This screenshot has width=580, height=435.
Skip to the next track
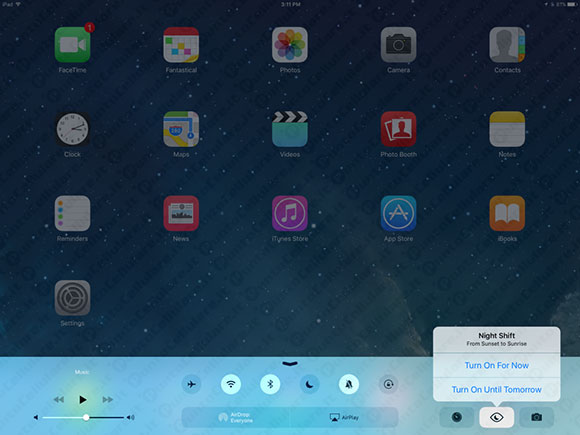pos(108,399)
